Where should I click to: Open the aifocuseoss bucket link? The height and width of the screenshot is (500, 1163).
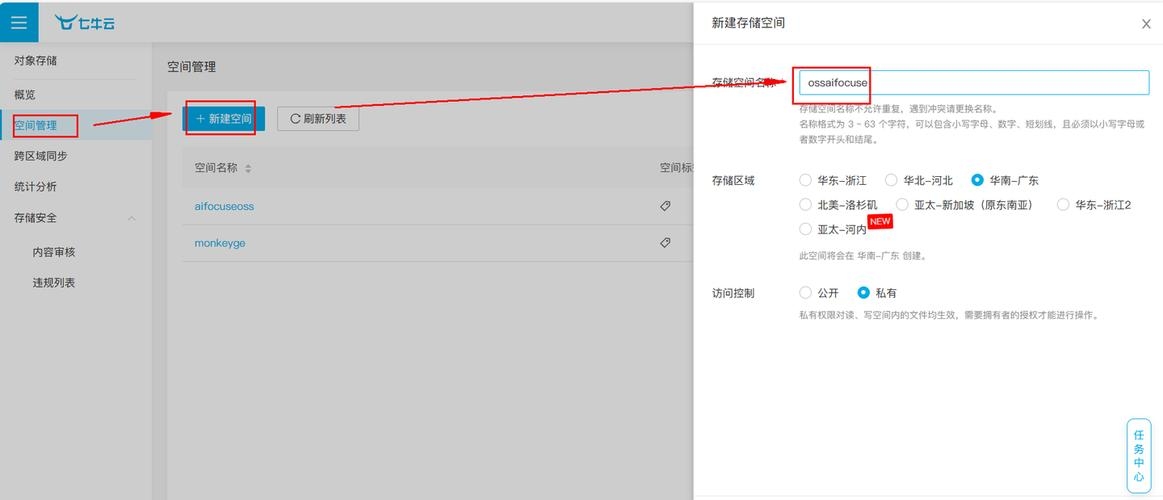pyautogui.click(x=224, y=206)
